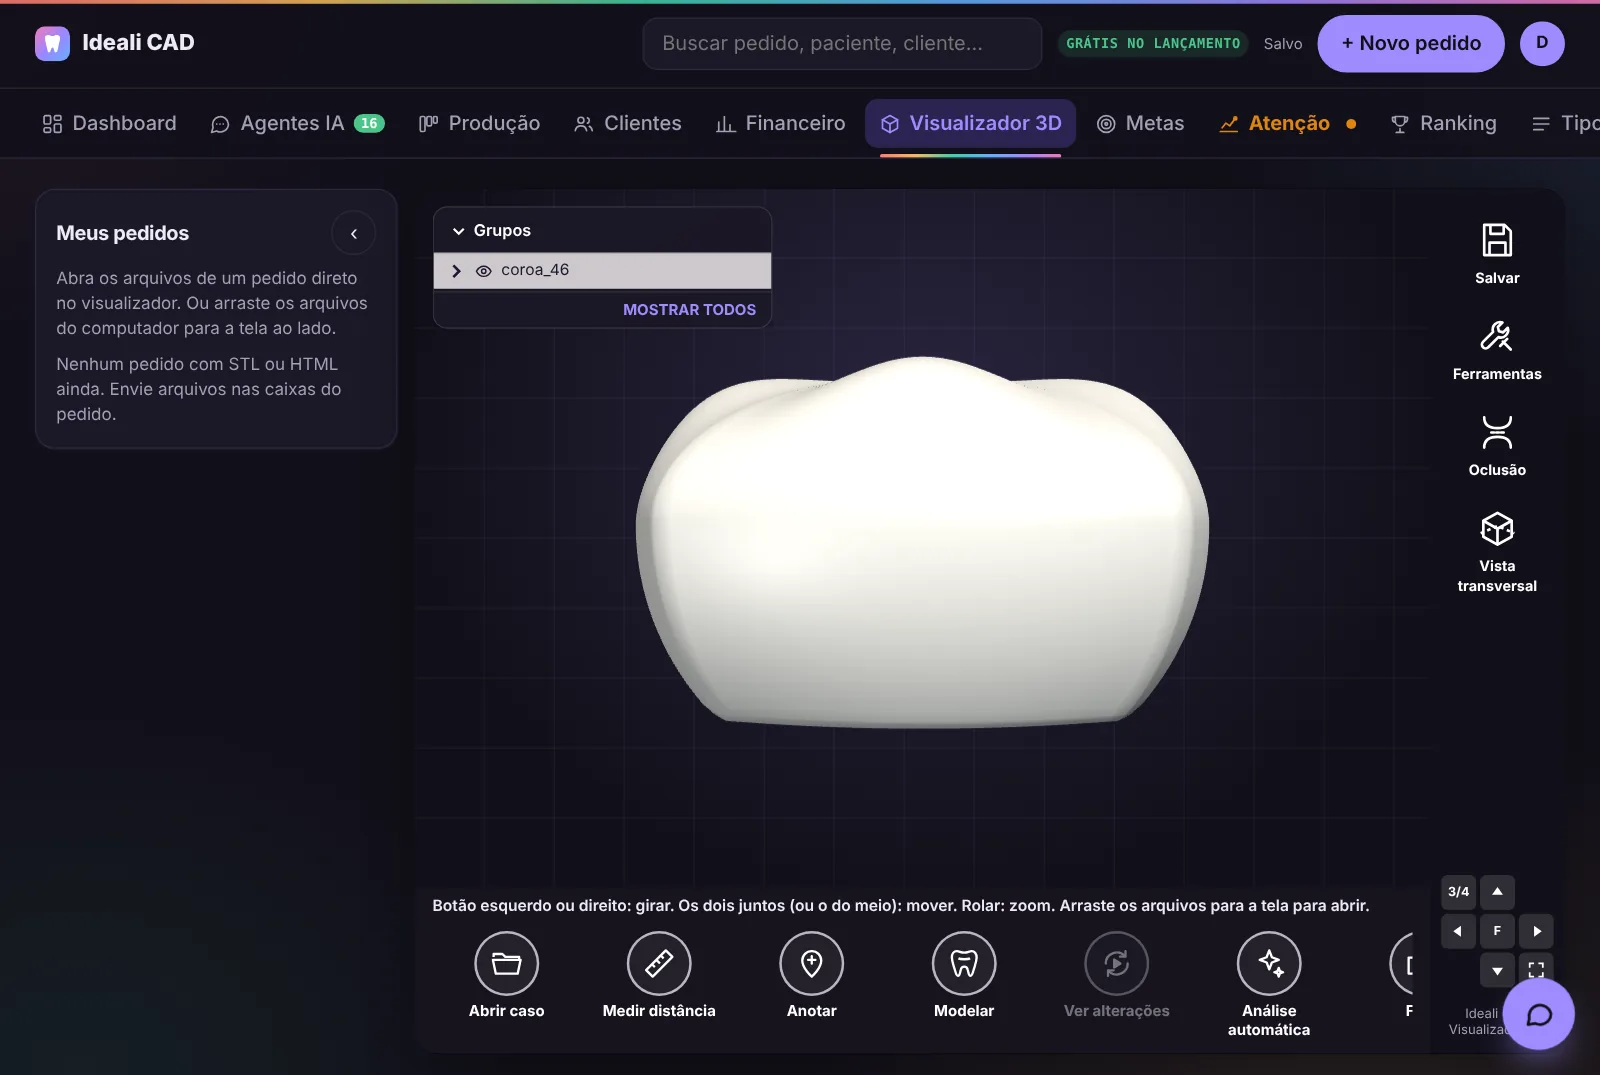Rotate view right with arrow
This screenshot has height=1075, width=1600.
coord(1536,931)
